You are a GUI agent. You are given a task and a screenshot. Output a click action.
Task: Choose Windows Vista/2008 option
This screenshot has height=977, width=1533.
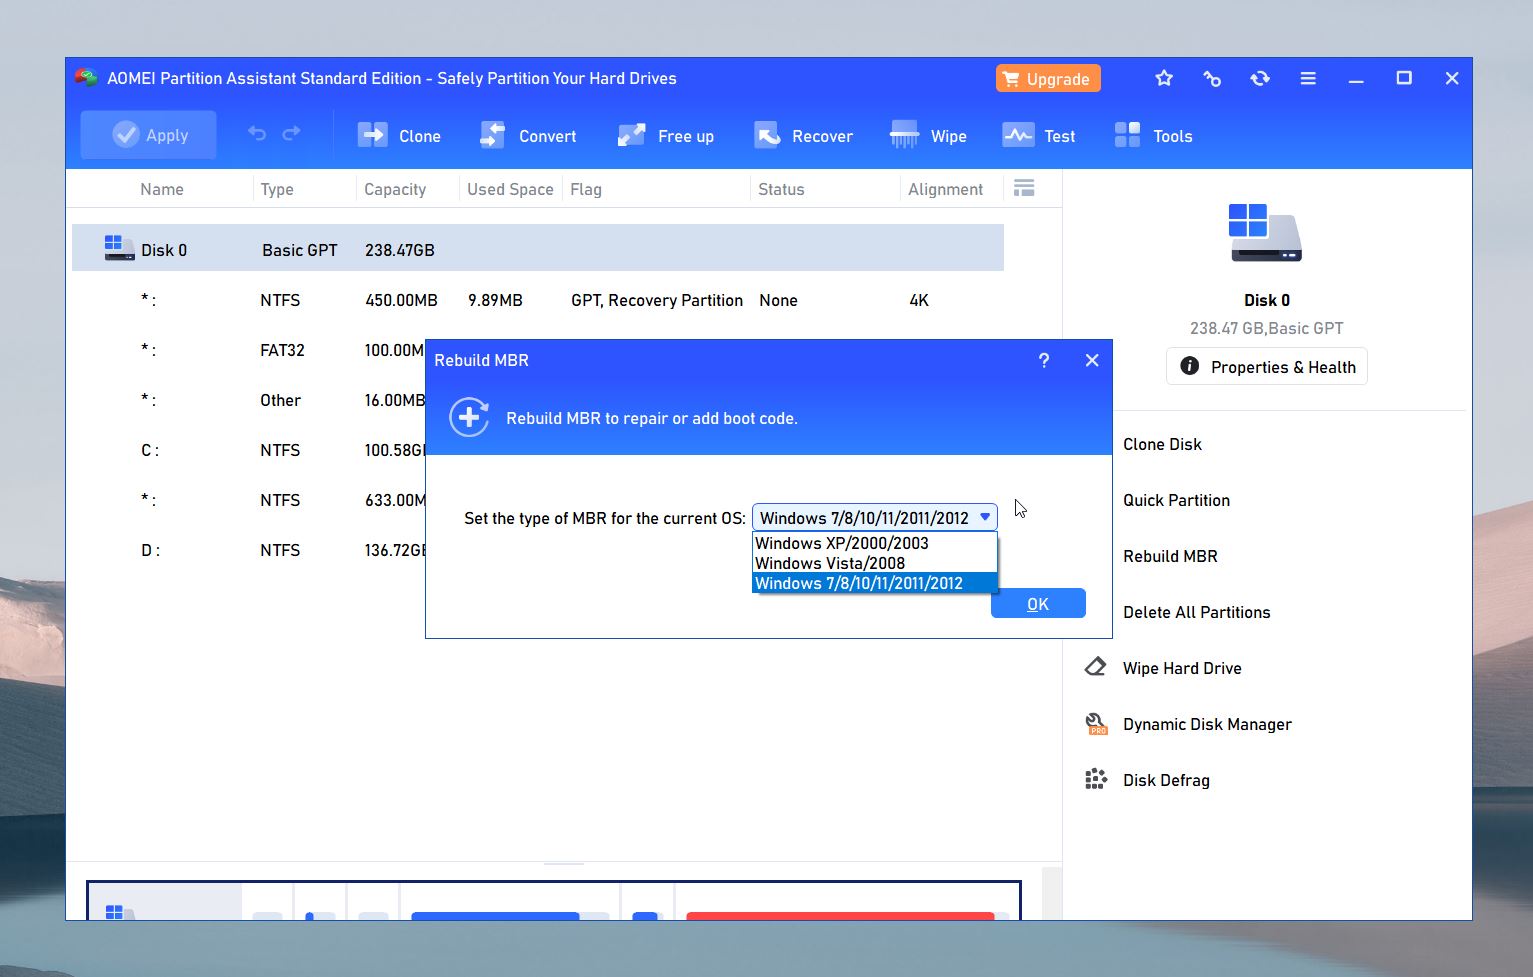point(875,563)
